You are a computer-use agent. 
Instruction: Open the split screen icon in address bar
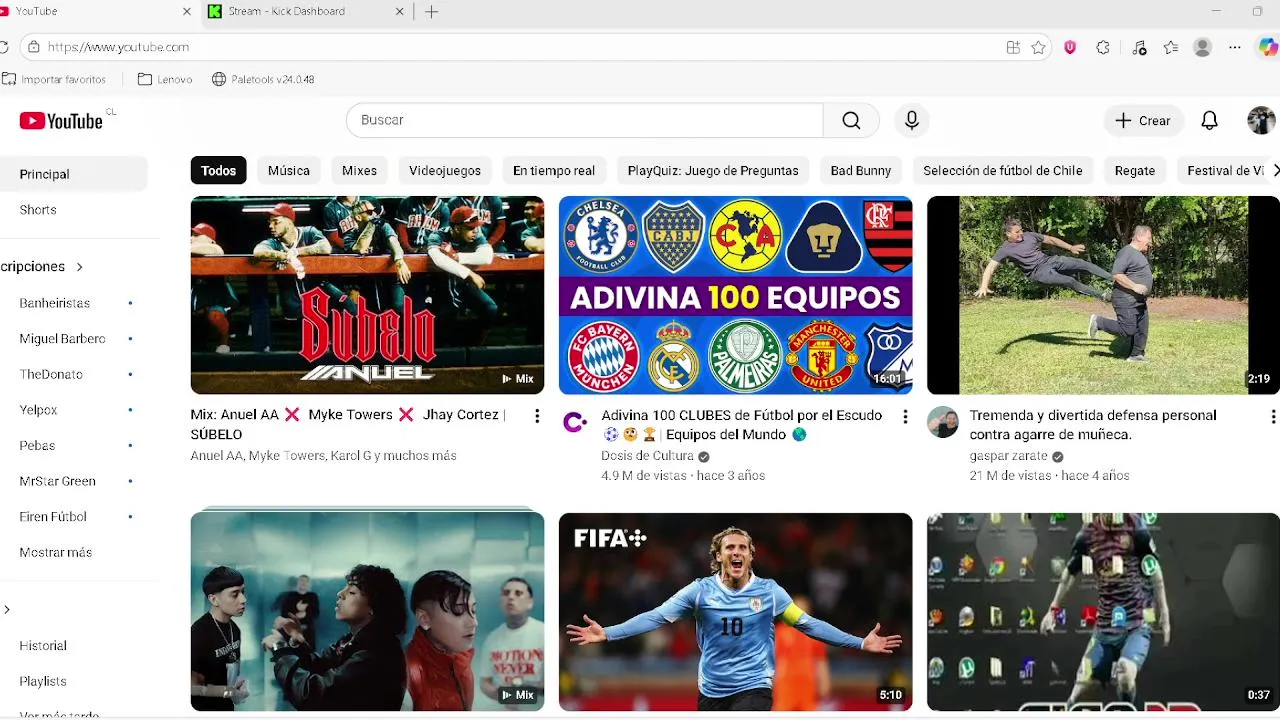1013,47
